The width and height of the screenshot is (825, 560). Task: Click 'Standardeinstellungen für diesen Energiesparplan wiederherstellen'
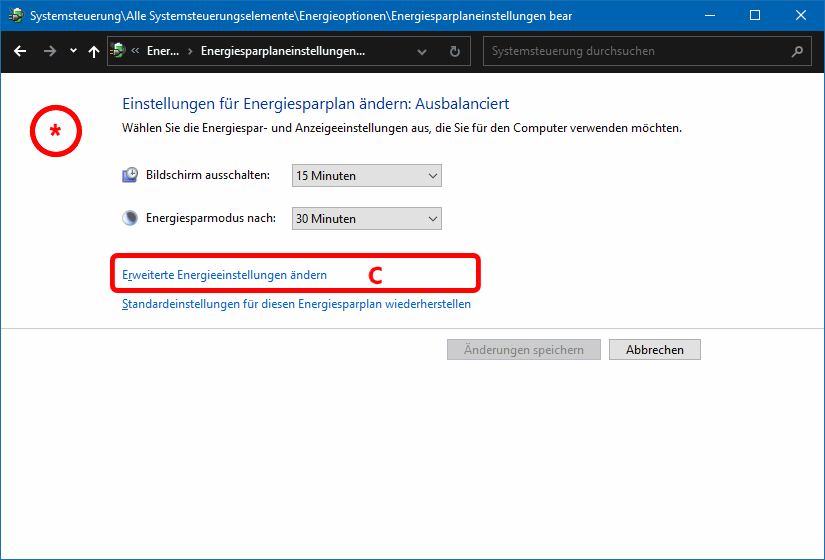(x=296, y=304)
